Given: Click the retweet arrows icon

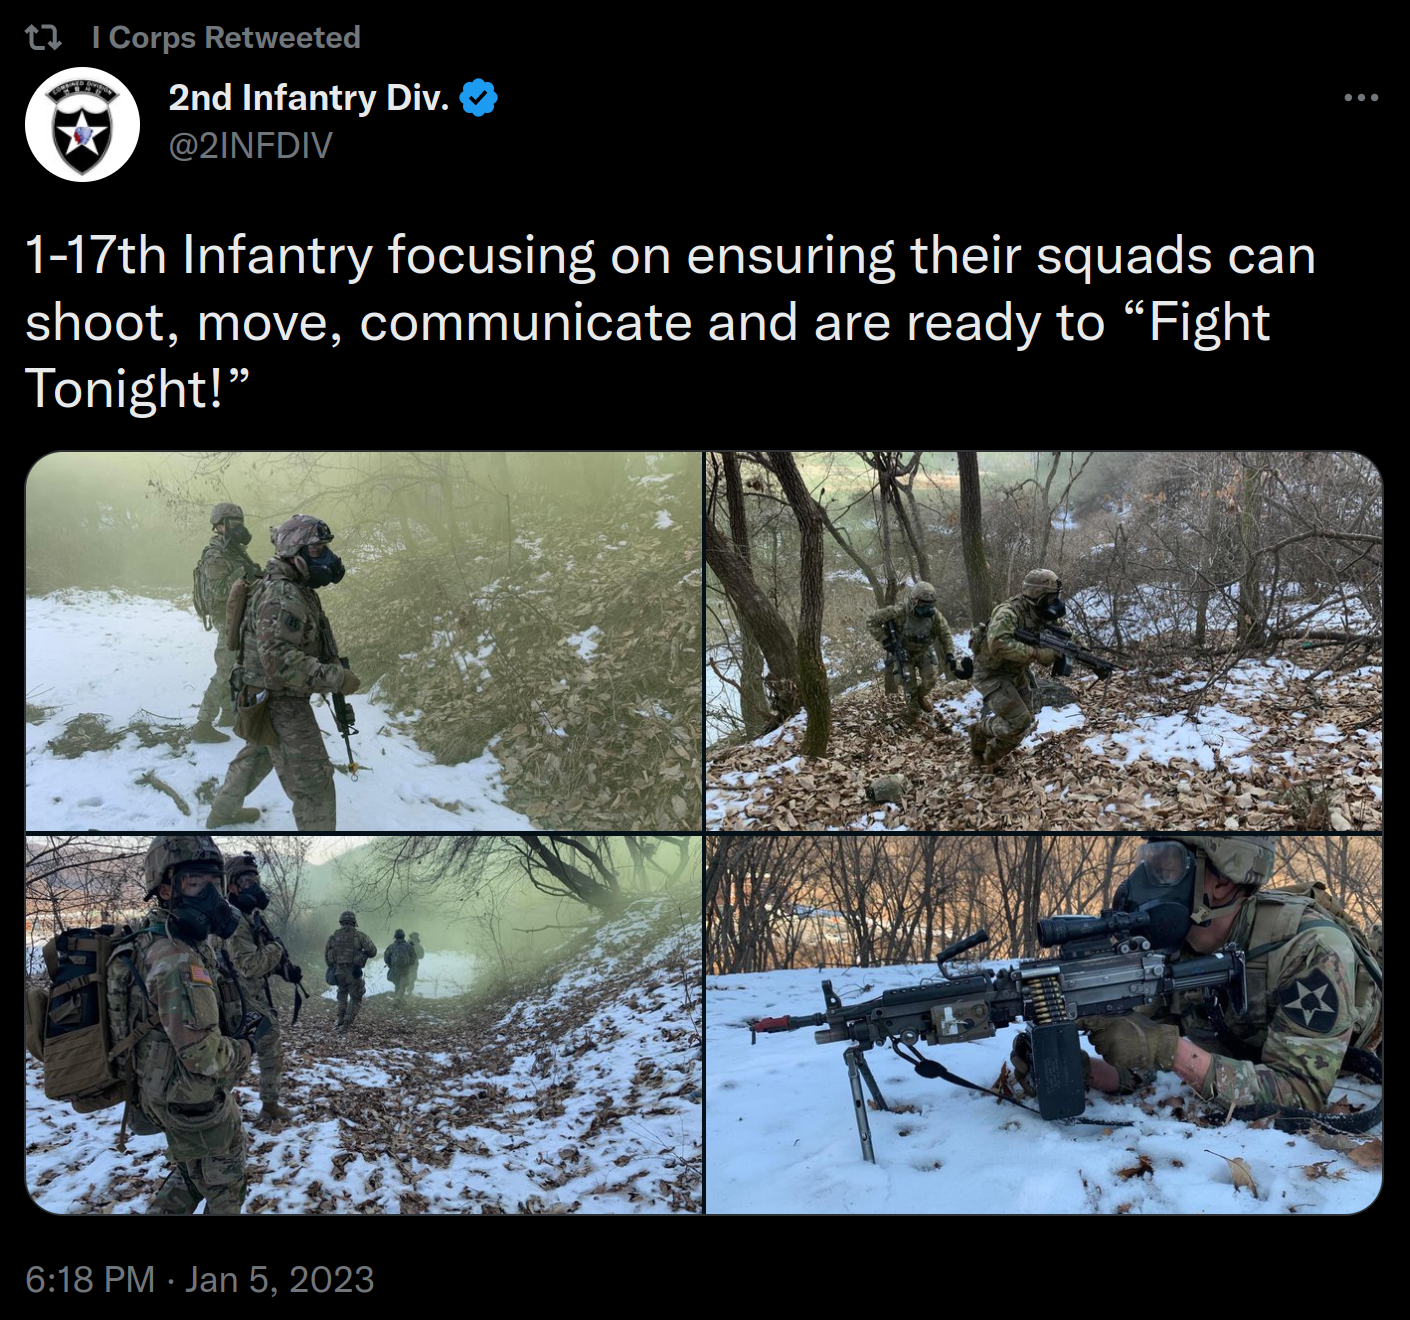Looking at the screenshot, I should tap(43, 38).
